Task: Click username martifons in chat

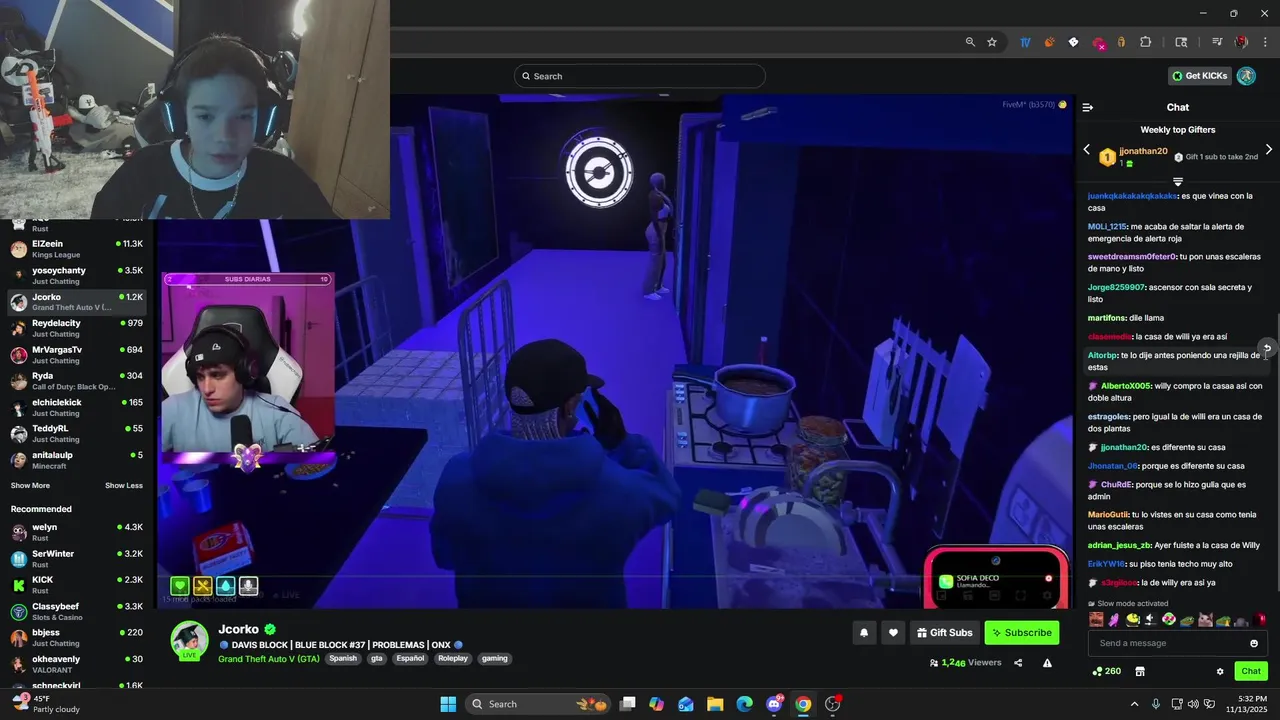Action: click(1107, 318)
